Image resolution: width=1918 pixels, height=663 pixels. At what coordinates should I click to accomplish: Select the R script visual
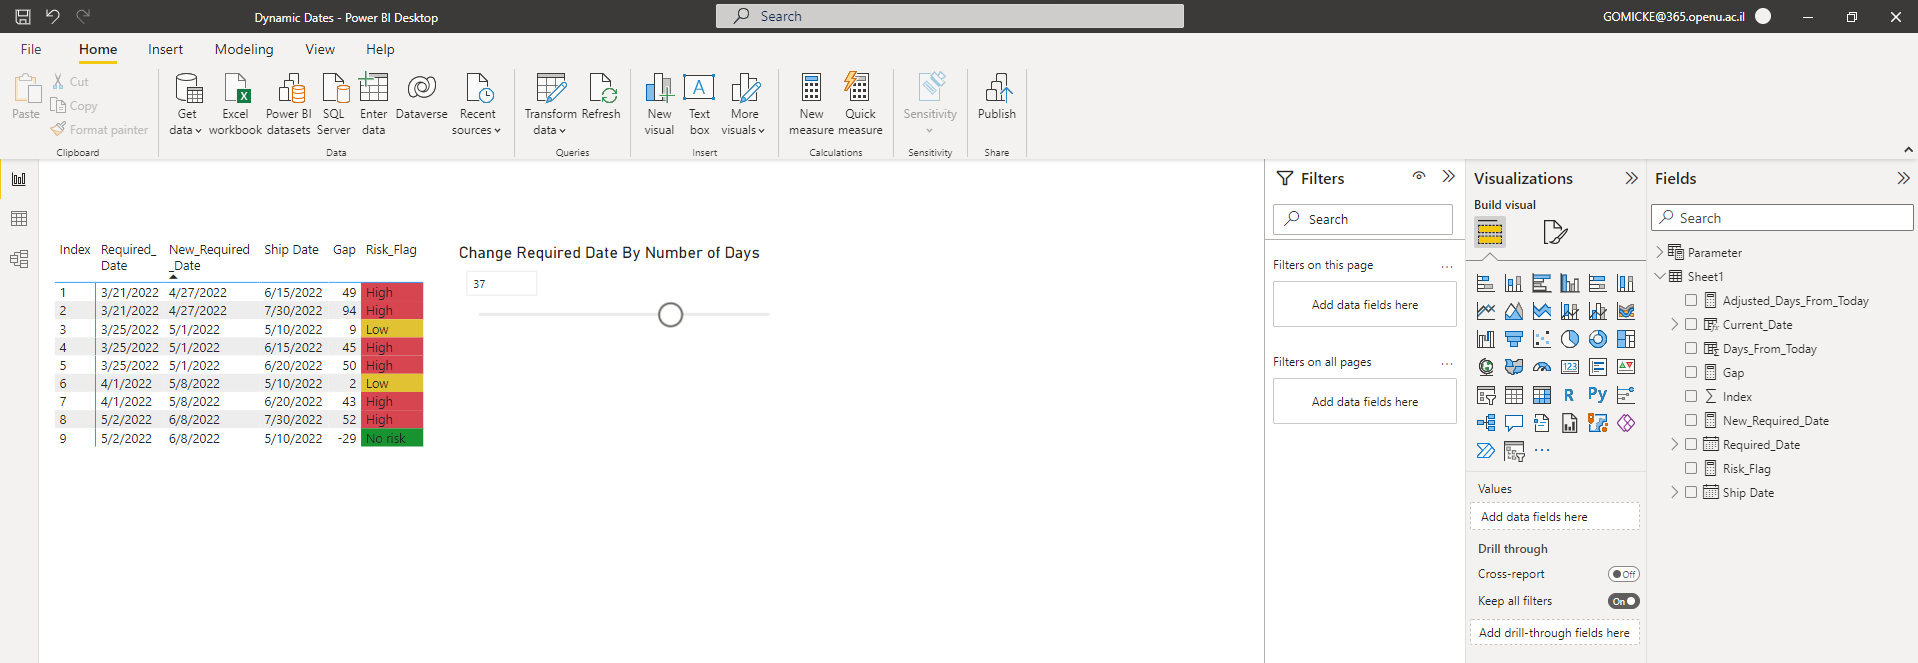tap(1570, 395)
